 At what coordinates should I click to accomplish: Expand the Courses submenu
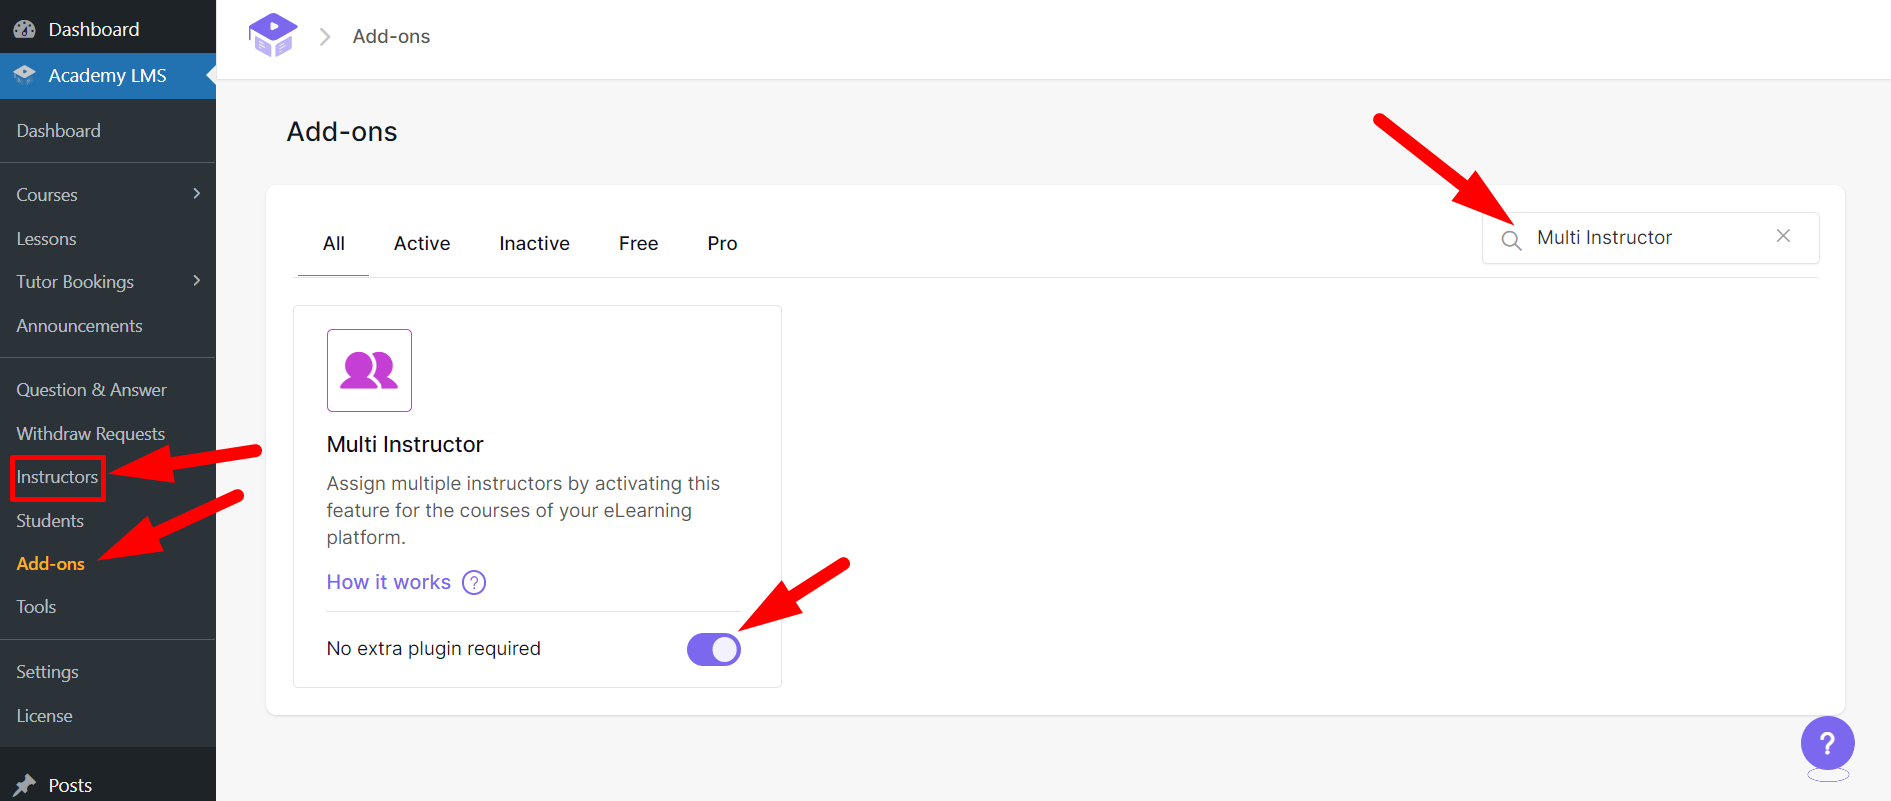pyautogui.click(x=197, y=194)
